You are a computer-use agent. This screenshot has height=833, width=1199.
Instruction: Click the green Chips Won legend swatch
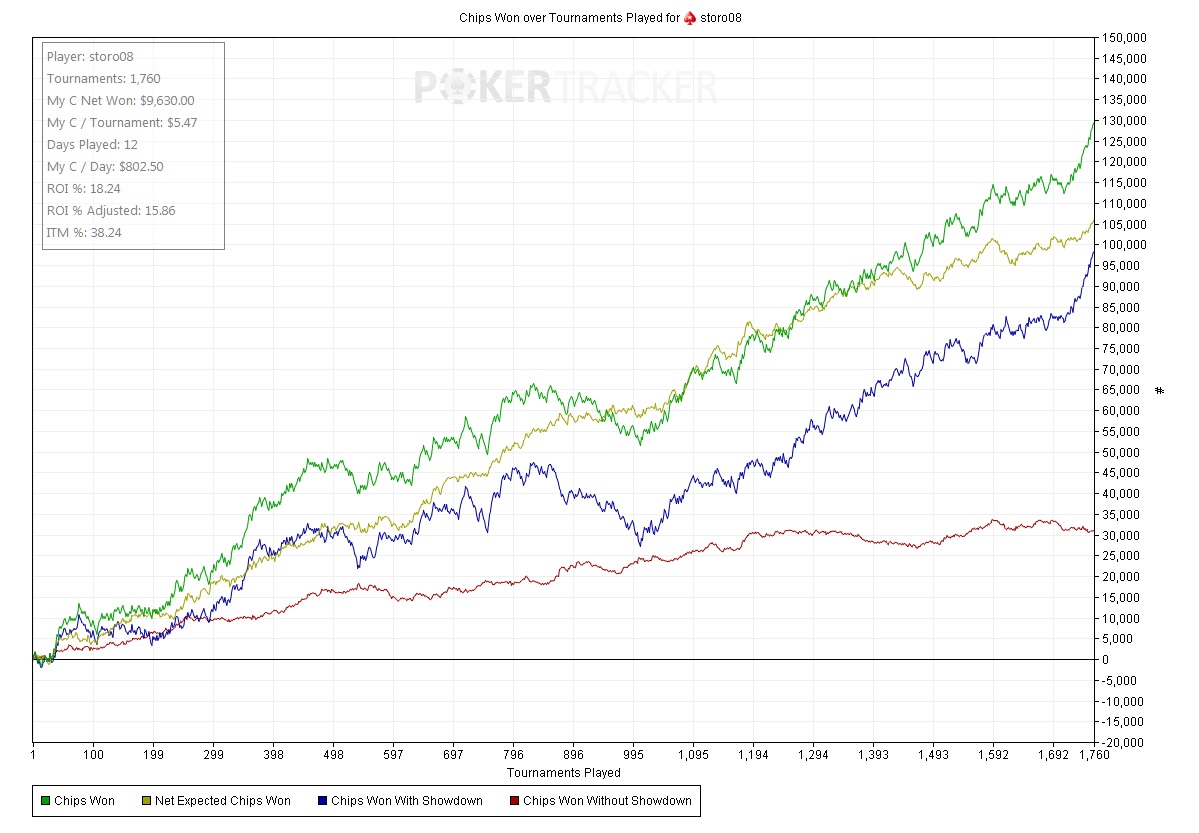coord(45,800)
